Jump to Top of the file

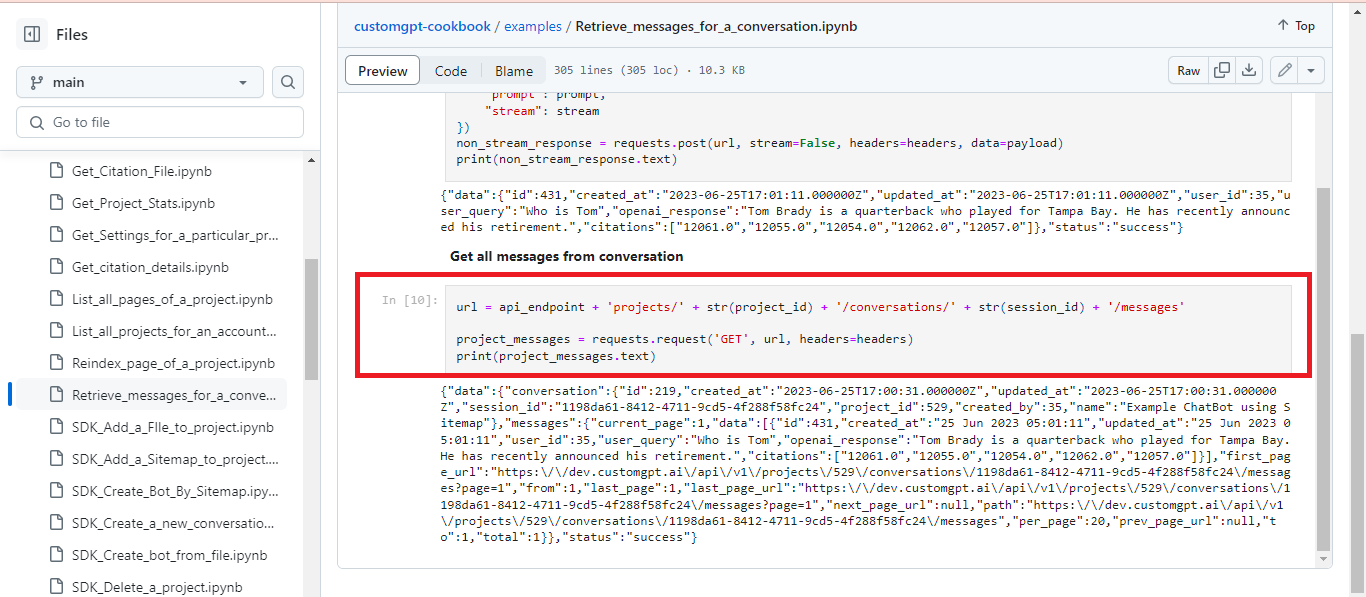[1295, 25]
